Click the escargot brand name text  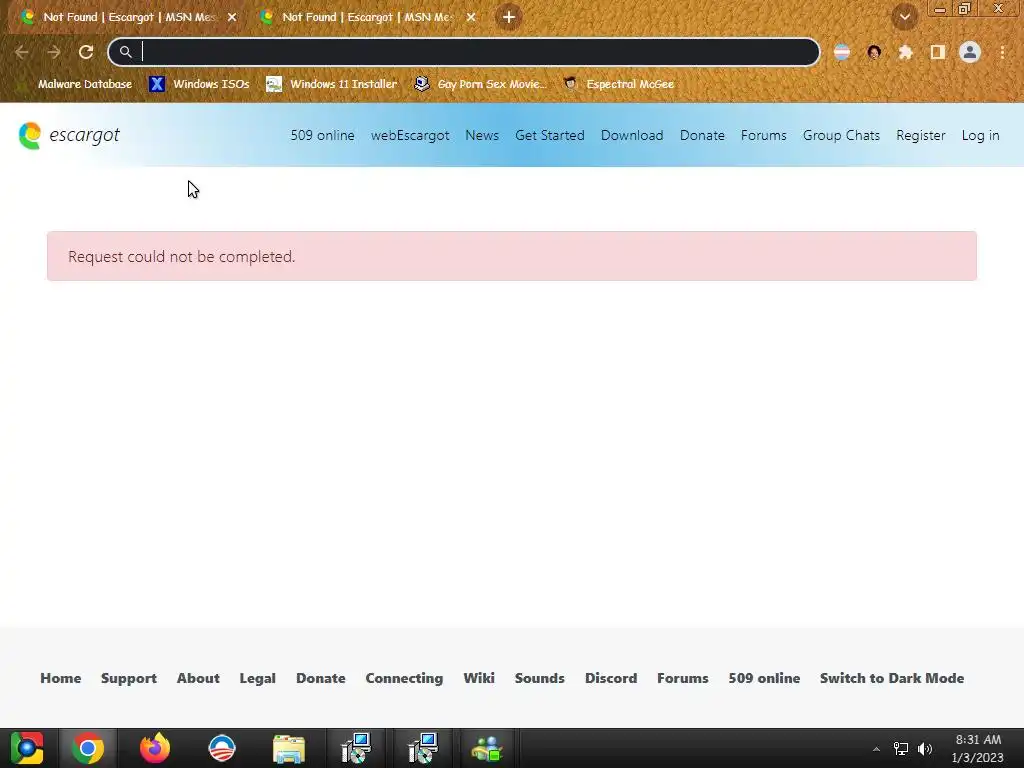84,135
